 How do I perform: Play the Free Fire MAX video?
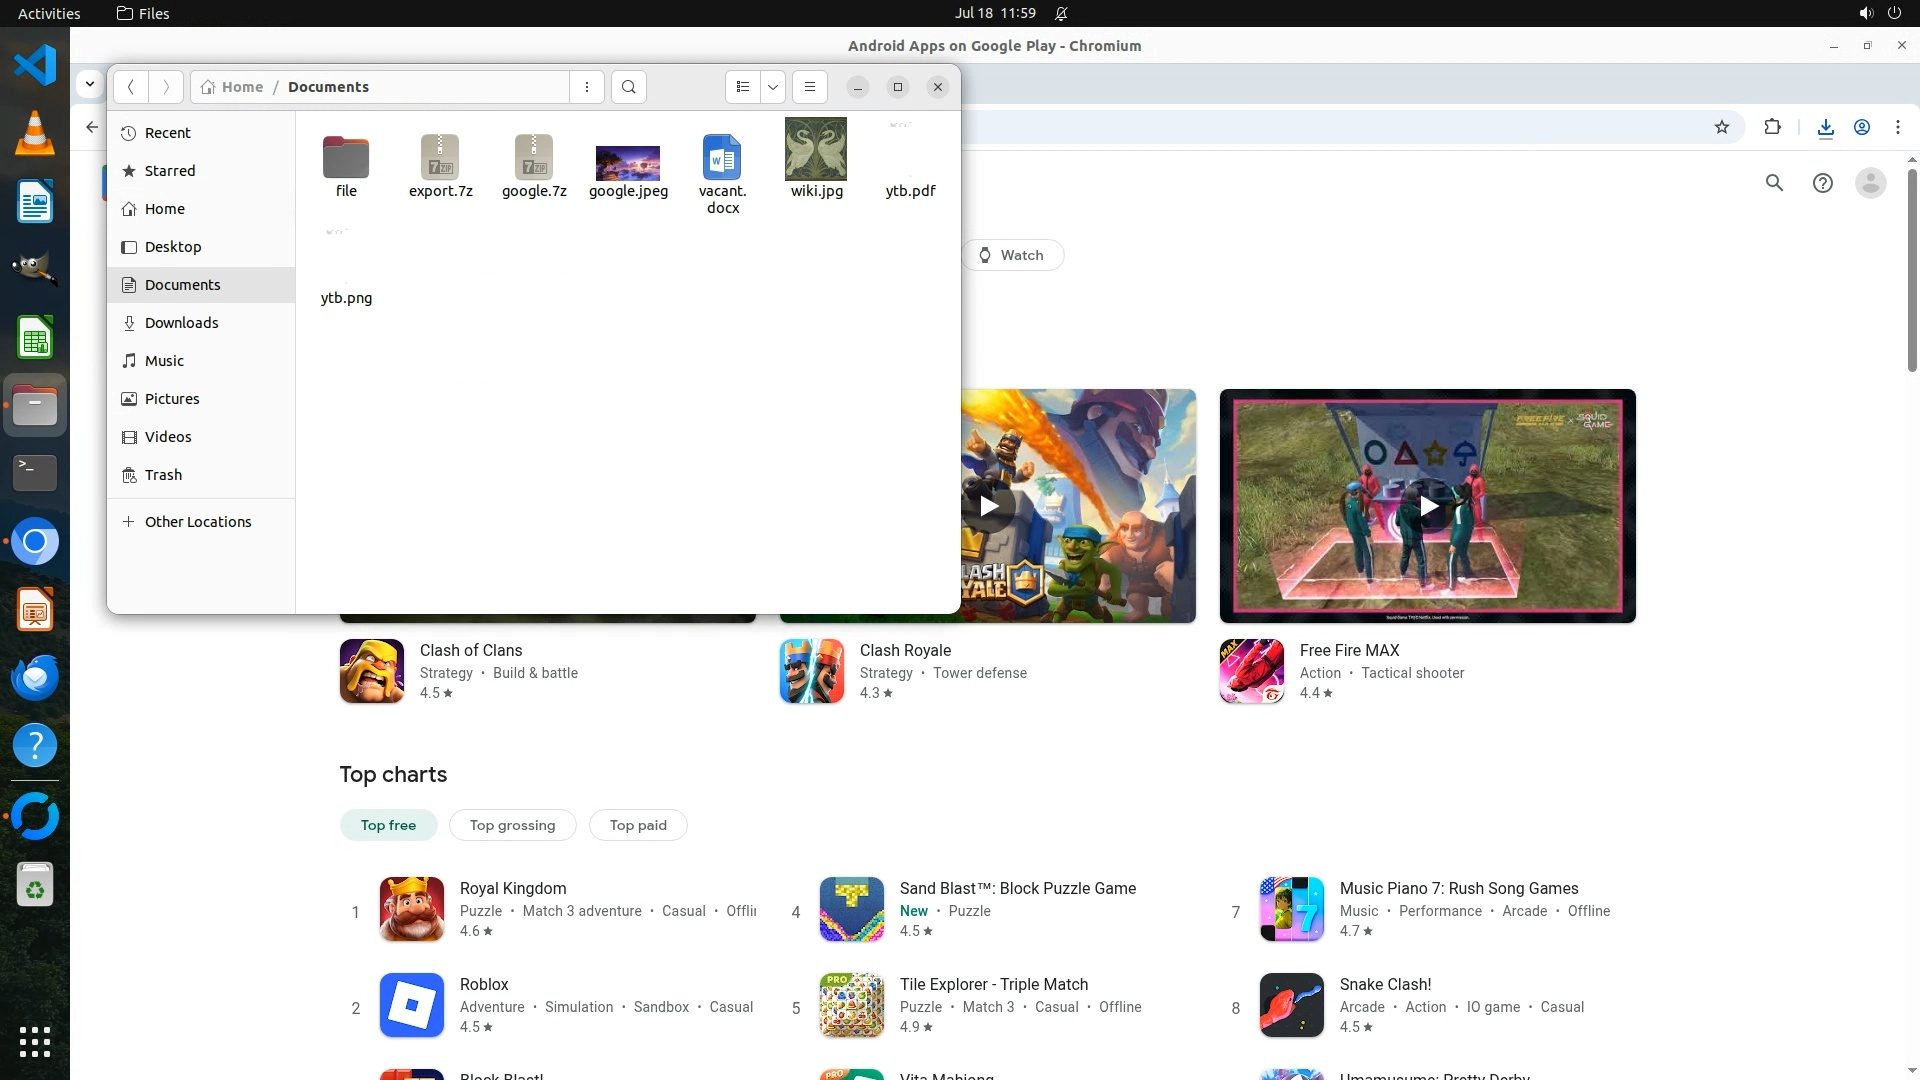point(1428,506)
